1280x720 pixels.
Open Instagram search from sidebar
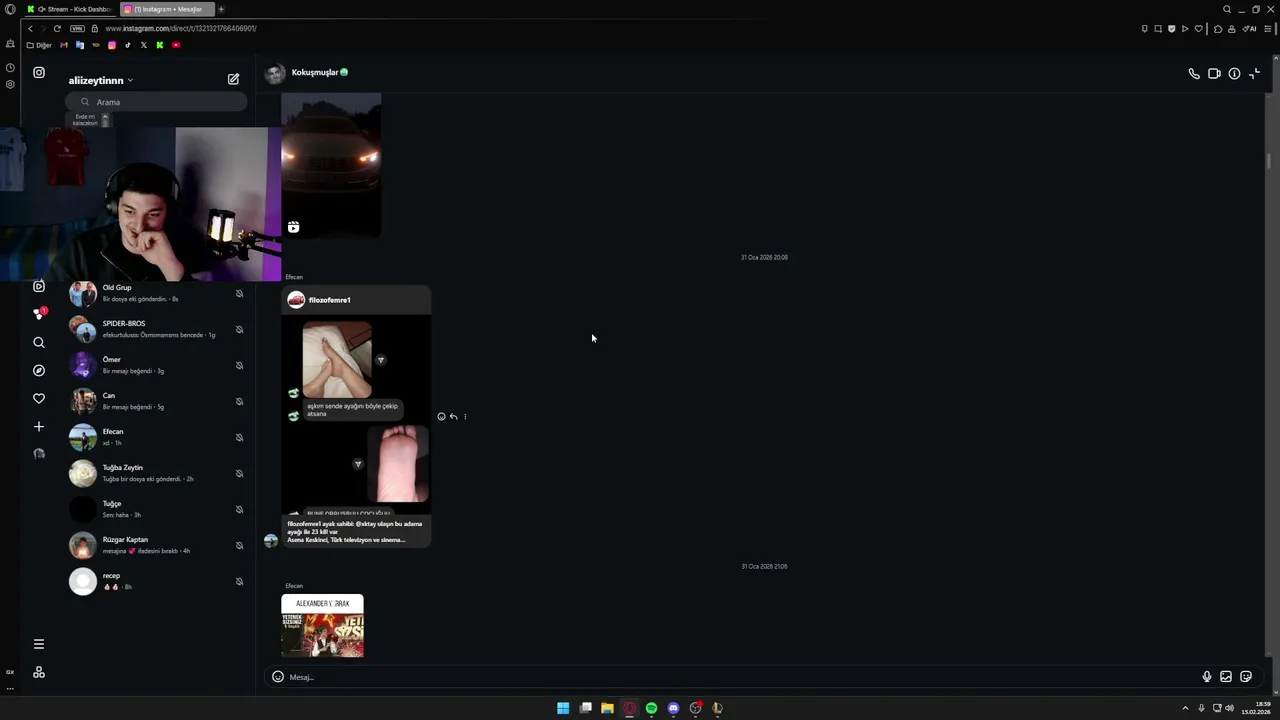pos(39,342)
